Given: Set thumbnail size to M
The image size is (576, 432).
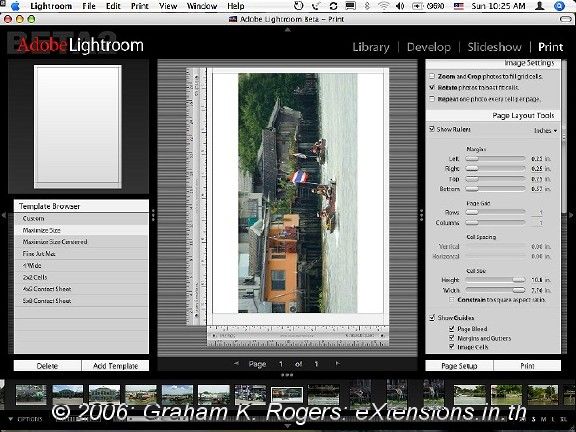Looking at the screenshot, I should (x=543, y=419).
